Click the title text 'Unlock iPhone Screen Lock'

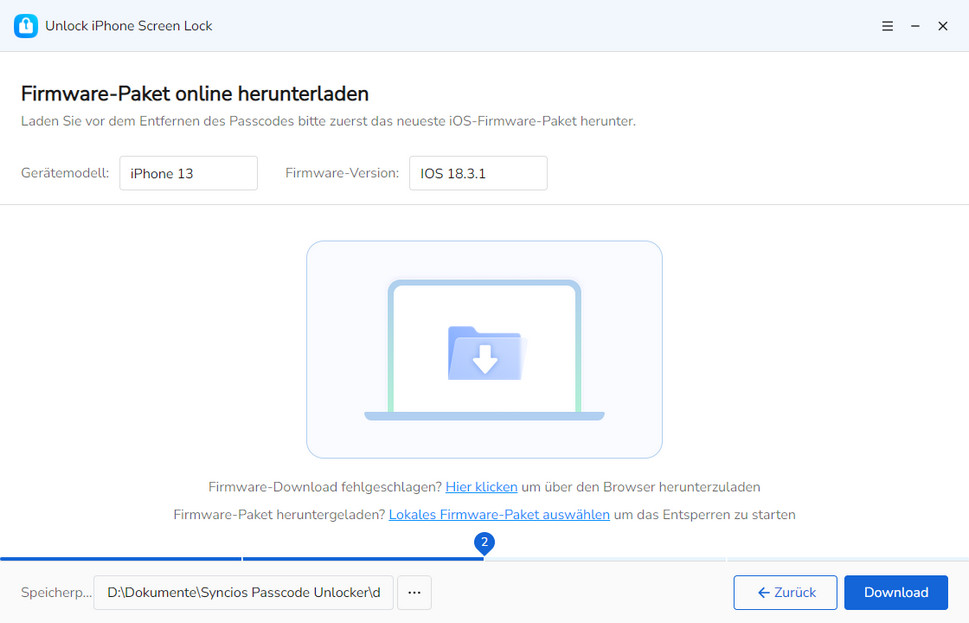[129, 26]
